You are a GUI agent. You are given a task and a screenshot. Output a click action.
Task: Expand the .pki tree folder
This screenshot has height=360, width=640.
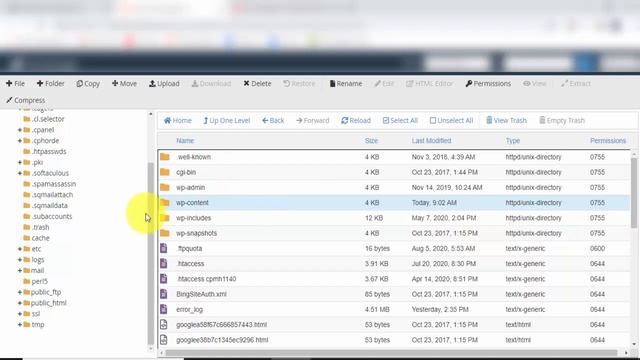pyautogui.click(x=20, y=162)
